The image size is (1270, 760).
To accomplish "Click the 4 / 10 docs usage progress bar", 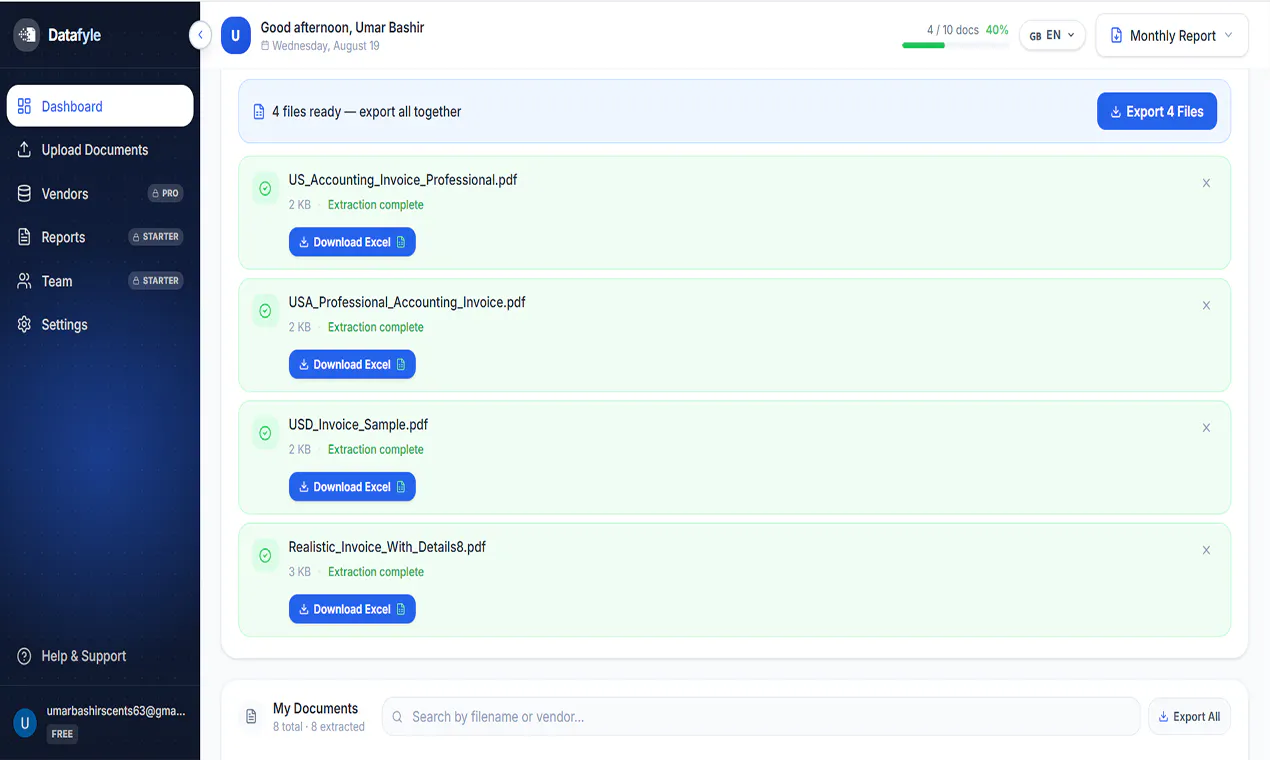I will 955,45.
